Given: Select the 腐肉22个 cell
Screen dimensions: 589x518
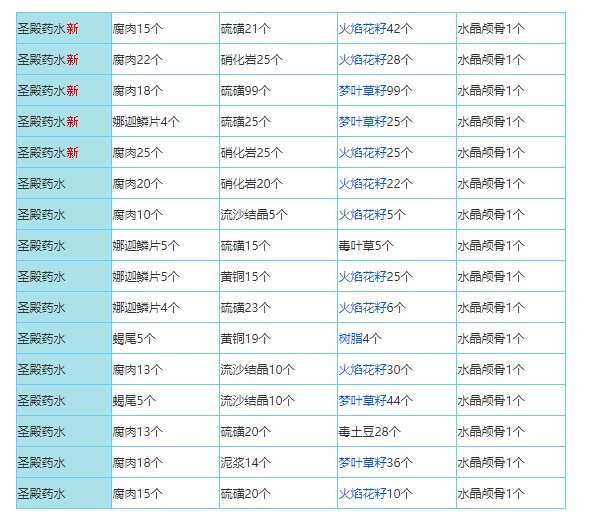Looking at the screenshot, I should [165, 59].
